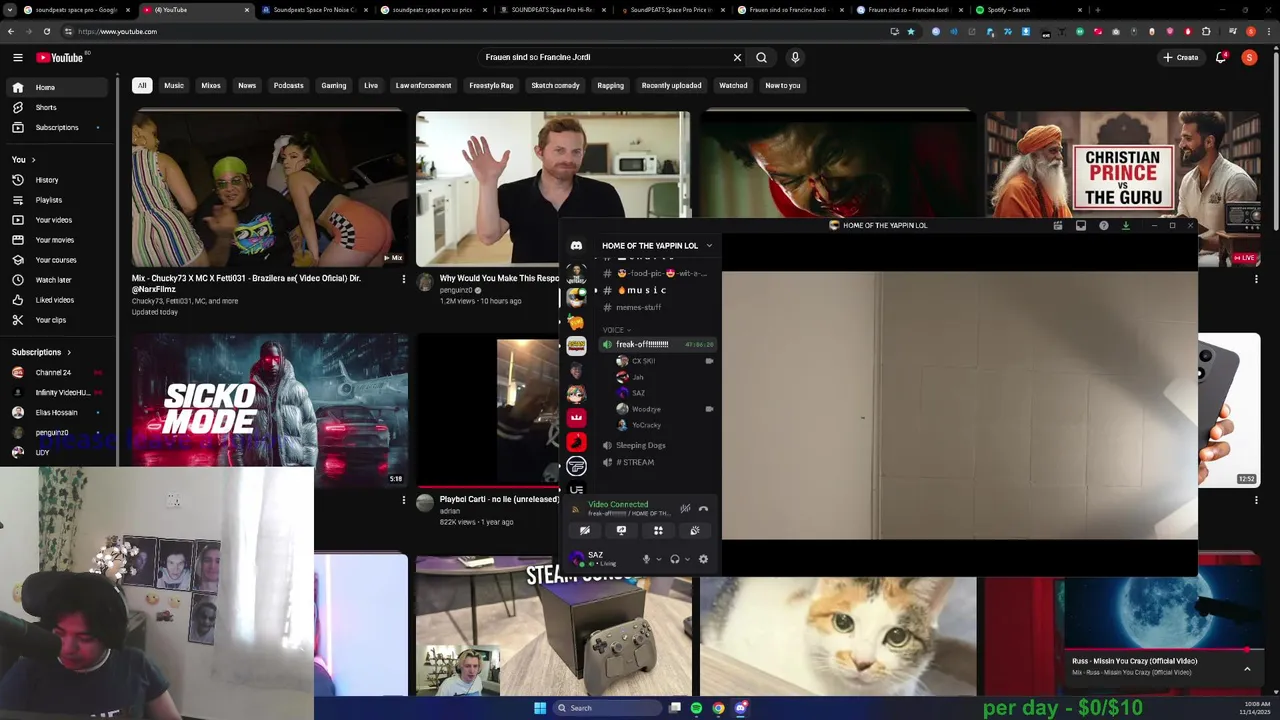
Task: Collapse the VOICE channel category
Action: [616, 330]
